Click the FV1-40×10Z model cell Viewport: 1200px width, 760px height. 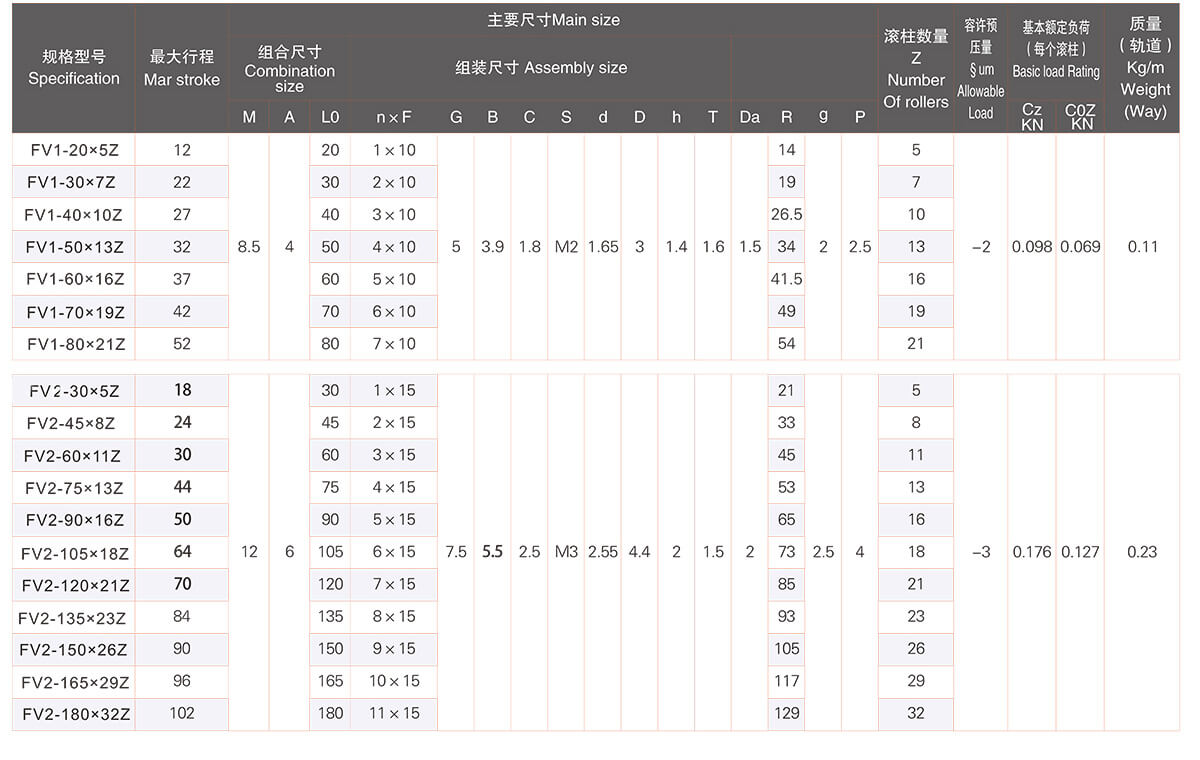[x=74, y=214]
